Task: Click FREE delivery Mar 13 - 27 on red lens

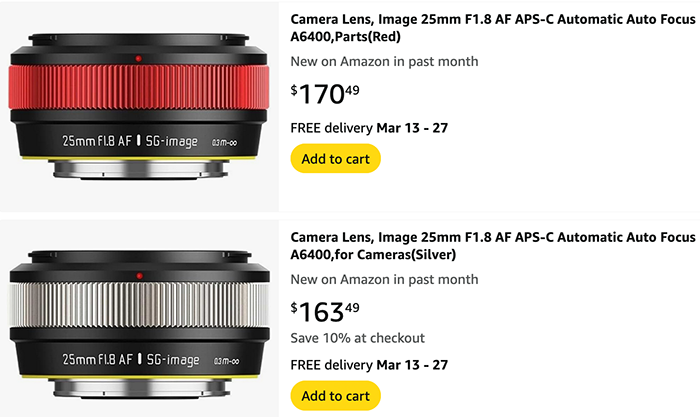Action: point(369,128)
